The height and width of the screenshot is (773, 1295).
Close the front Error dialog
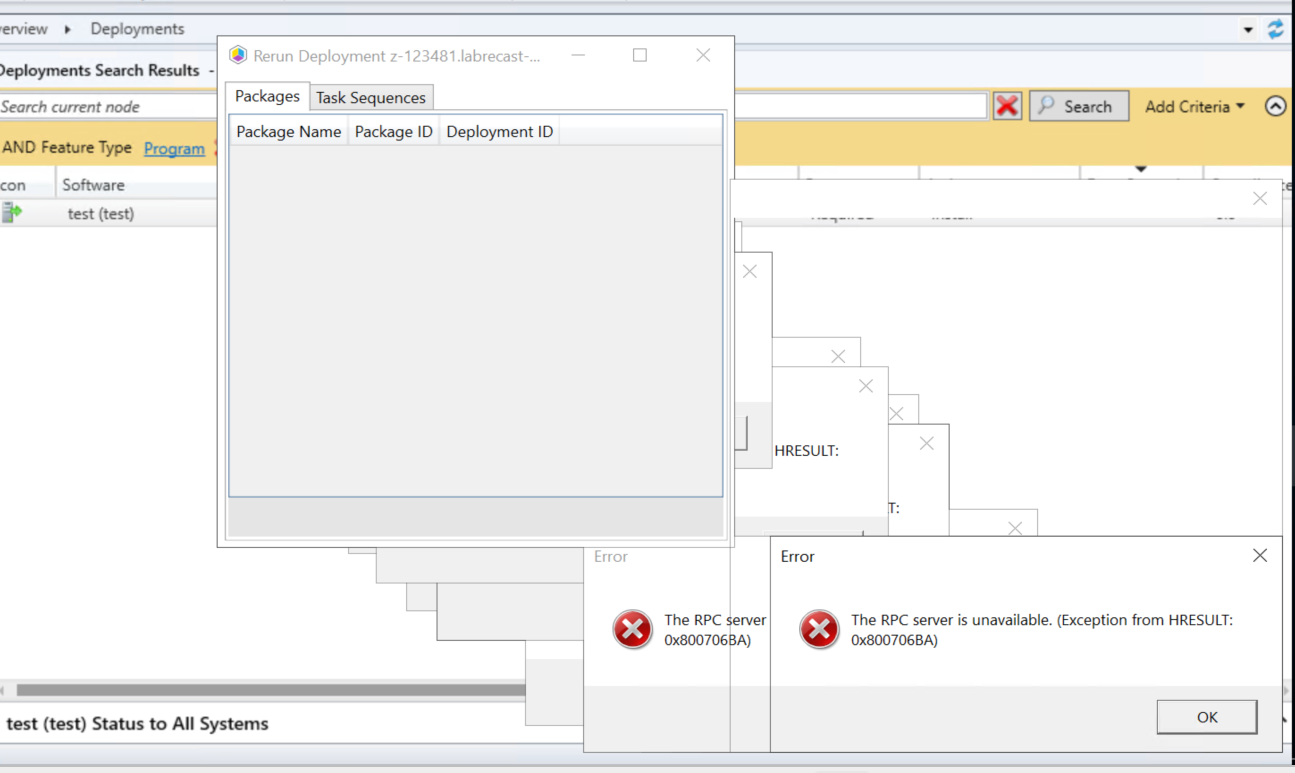[1260, 556]
